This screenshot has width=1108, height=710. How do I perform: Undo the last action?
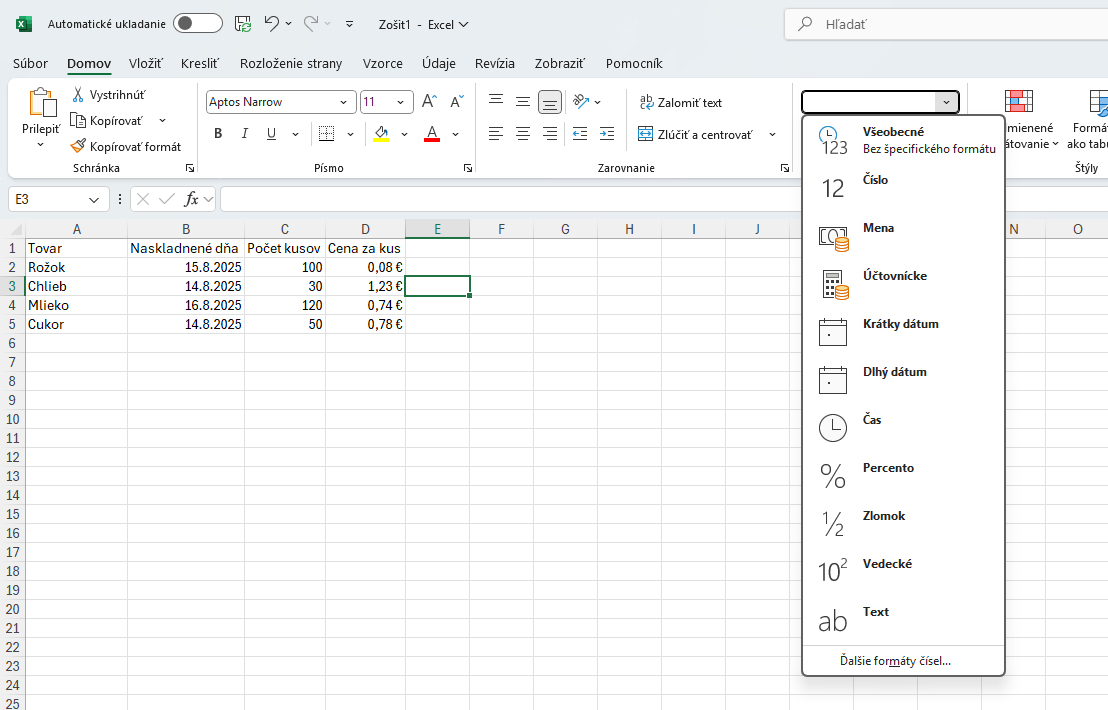click(271, 23)
